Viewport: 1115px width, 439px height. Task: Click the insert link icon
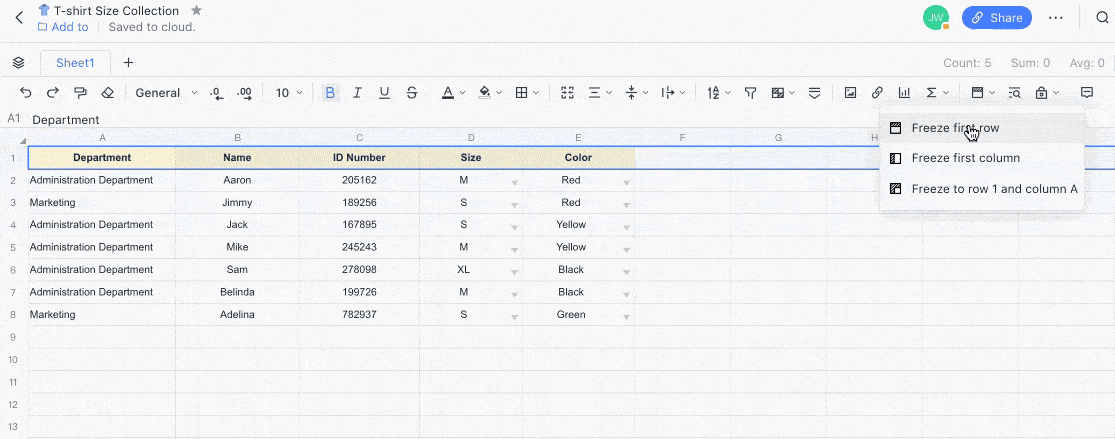877,93
